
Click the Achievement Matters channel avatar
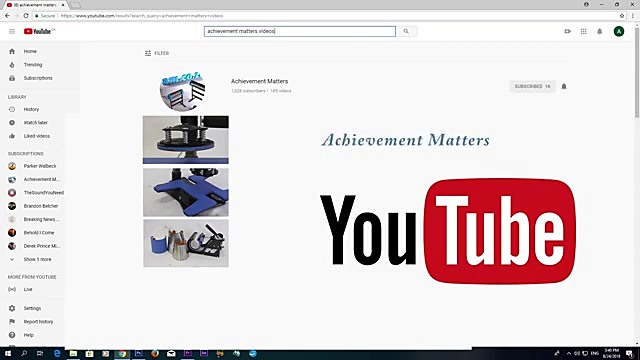click(182, 91)
